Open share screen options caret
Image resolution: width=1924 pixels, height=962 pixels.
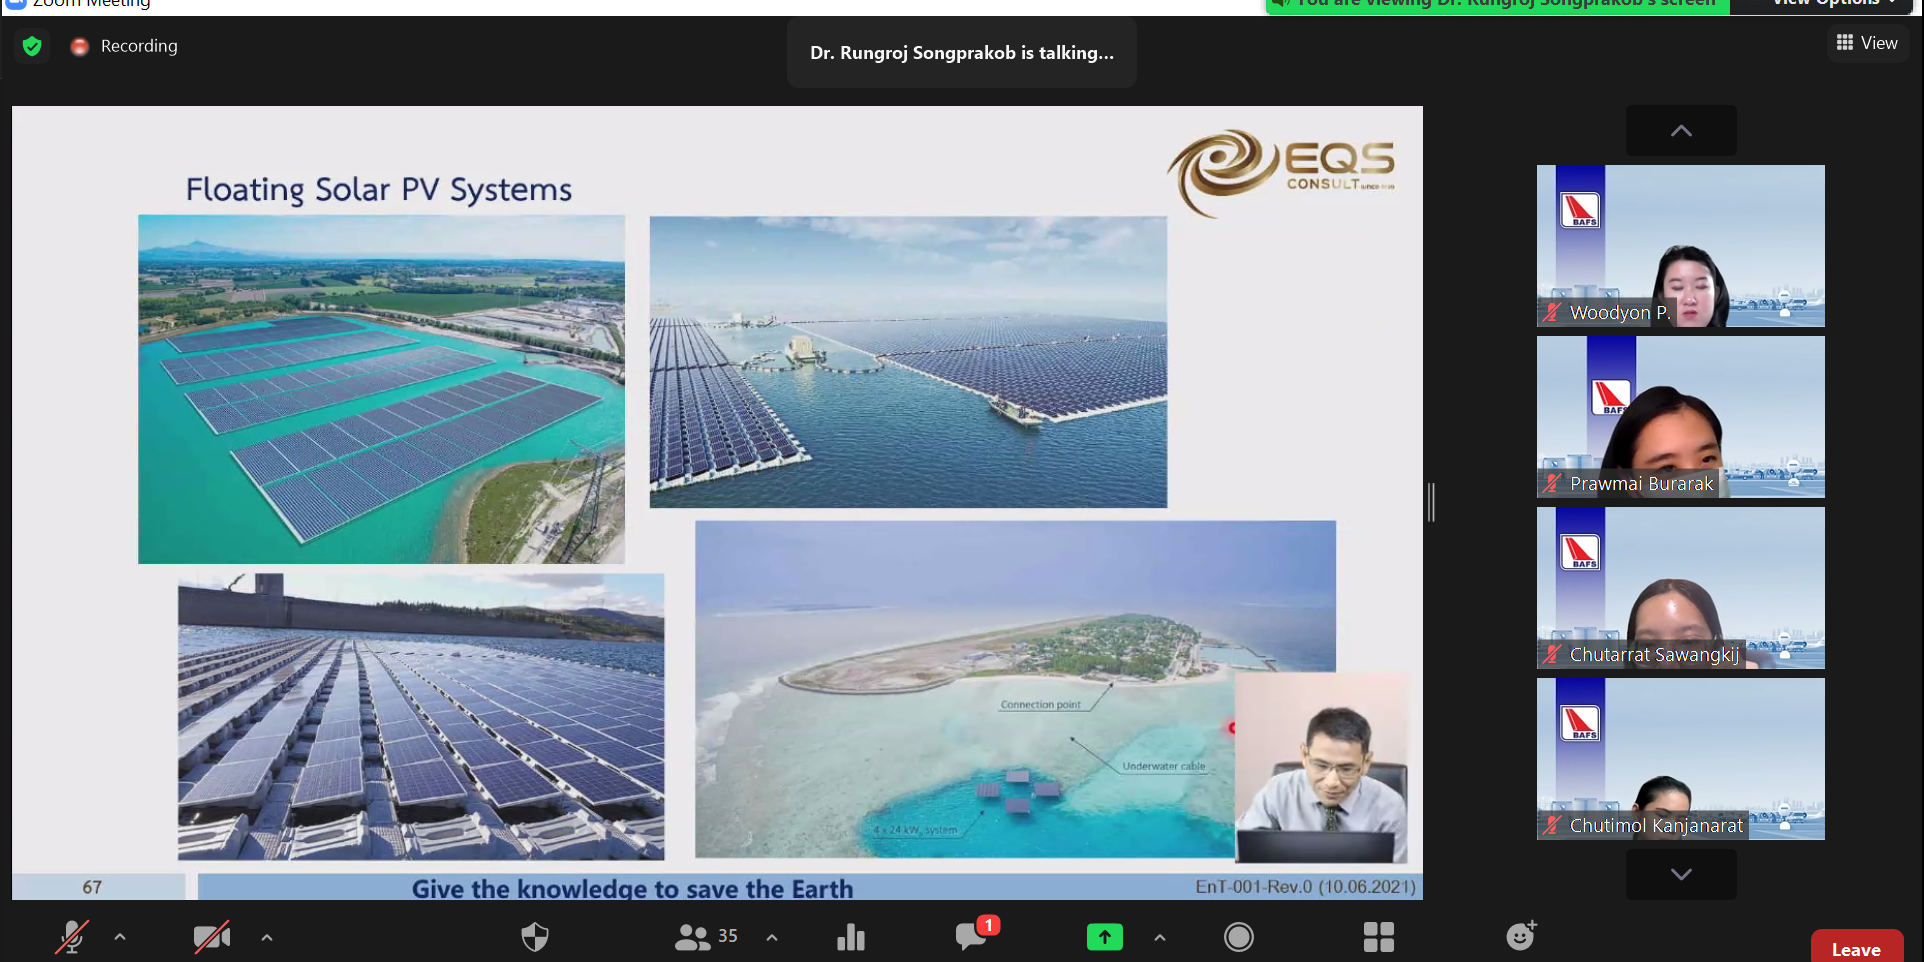(1160, 937)
